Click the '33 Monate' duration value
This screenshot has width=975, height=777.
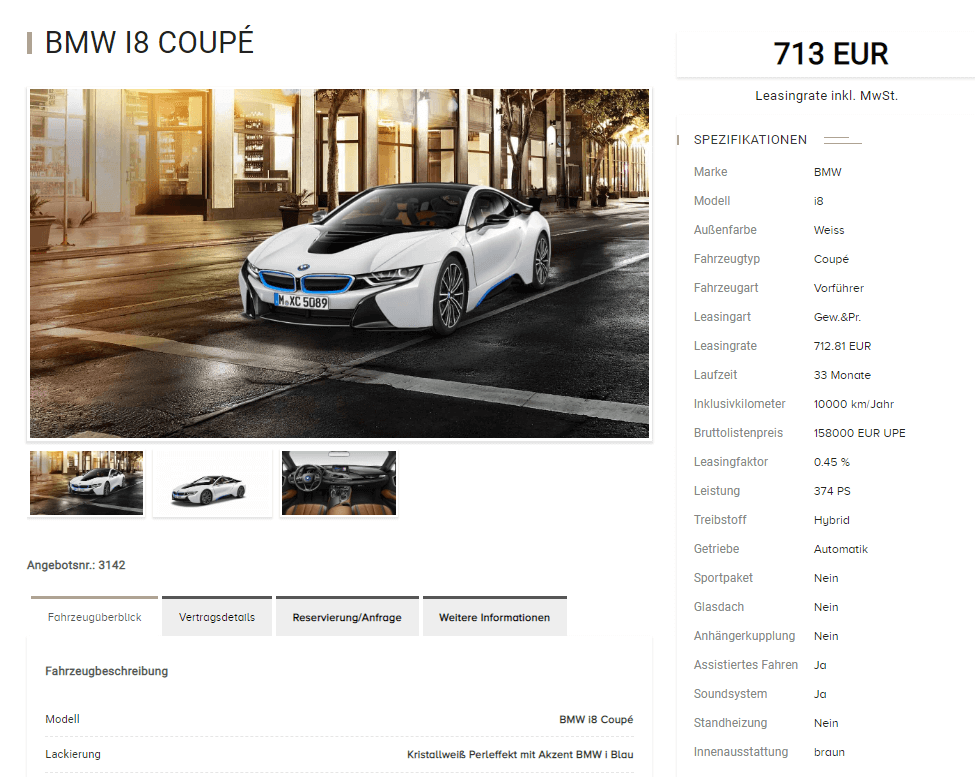[843, 375]
